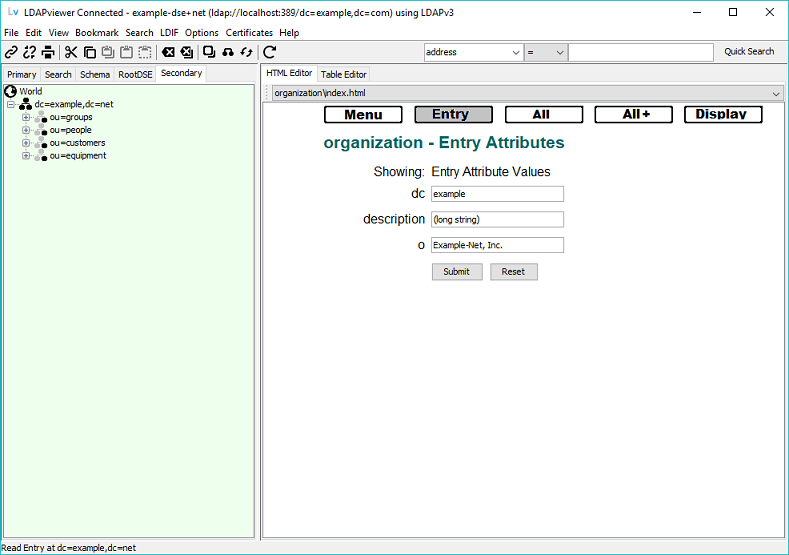789x555 pixels.
Task: Click the Disconnect (broken link) toolbar icon
Action: coord(30,52)
